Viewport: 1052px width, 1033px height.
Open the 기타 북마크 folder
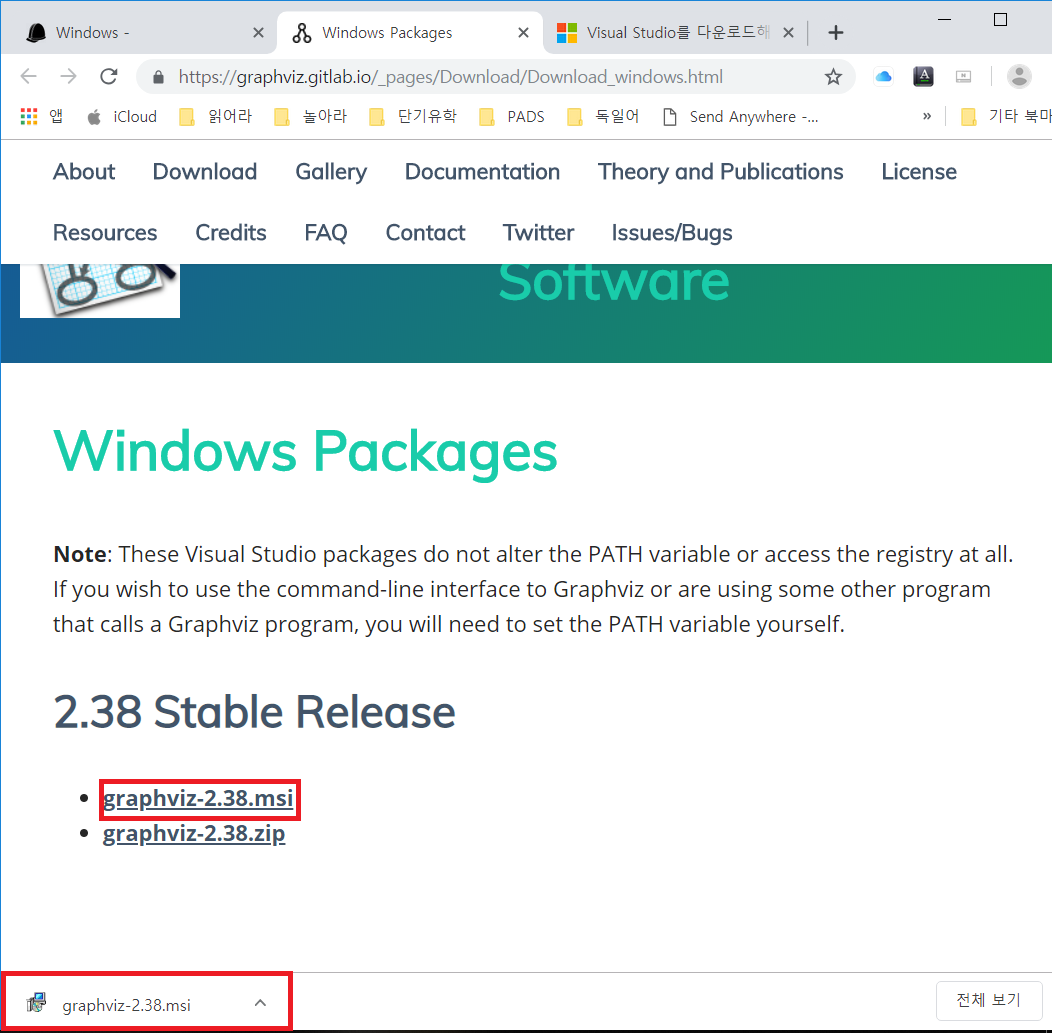click(1006, 117)
